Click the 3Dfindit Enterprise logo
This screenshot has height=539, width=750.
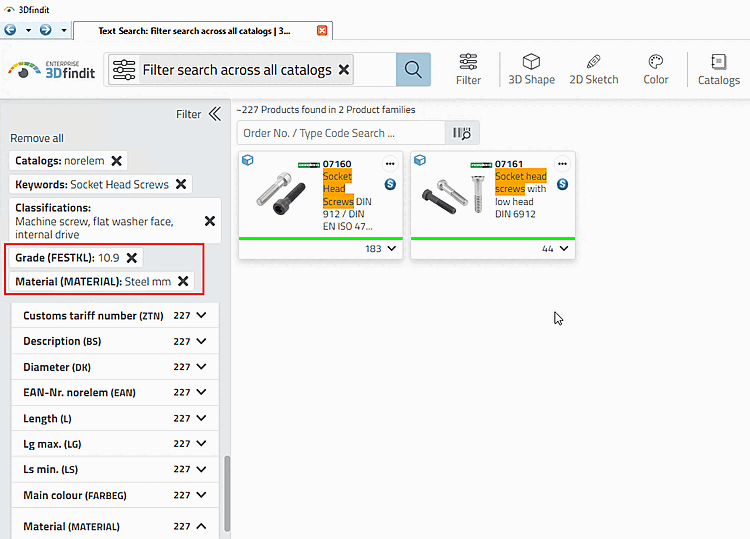(52, 70)
